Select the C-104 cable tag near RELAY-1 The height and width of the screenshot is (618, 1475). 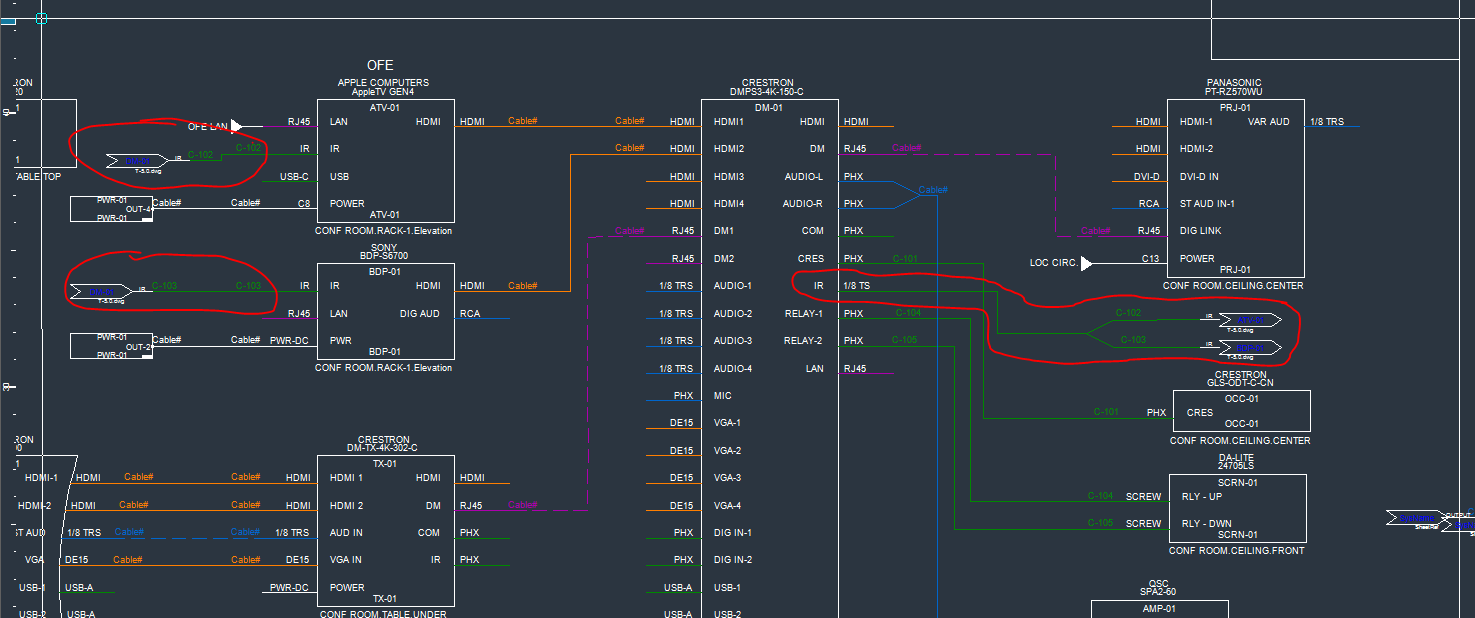(907, 313)
